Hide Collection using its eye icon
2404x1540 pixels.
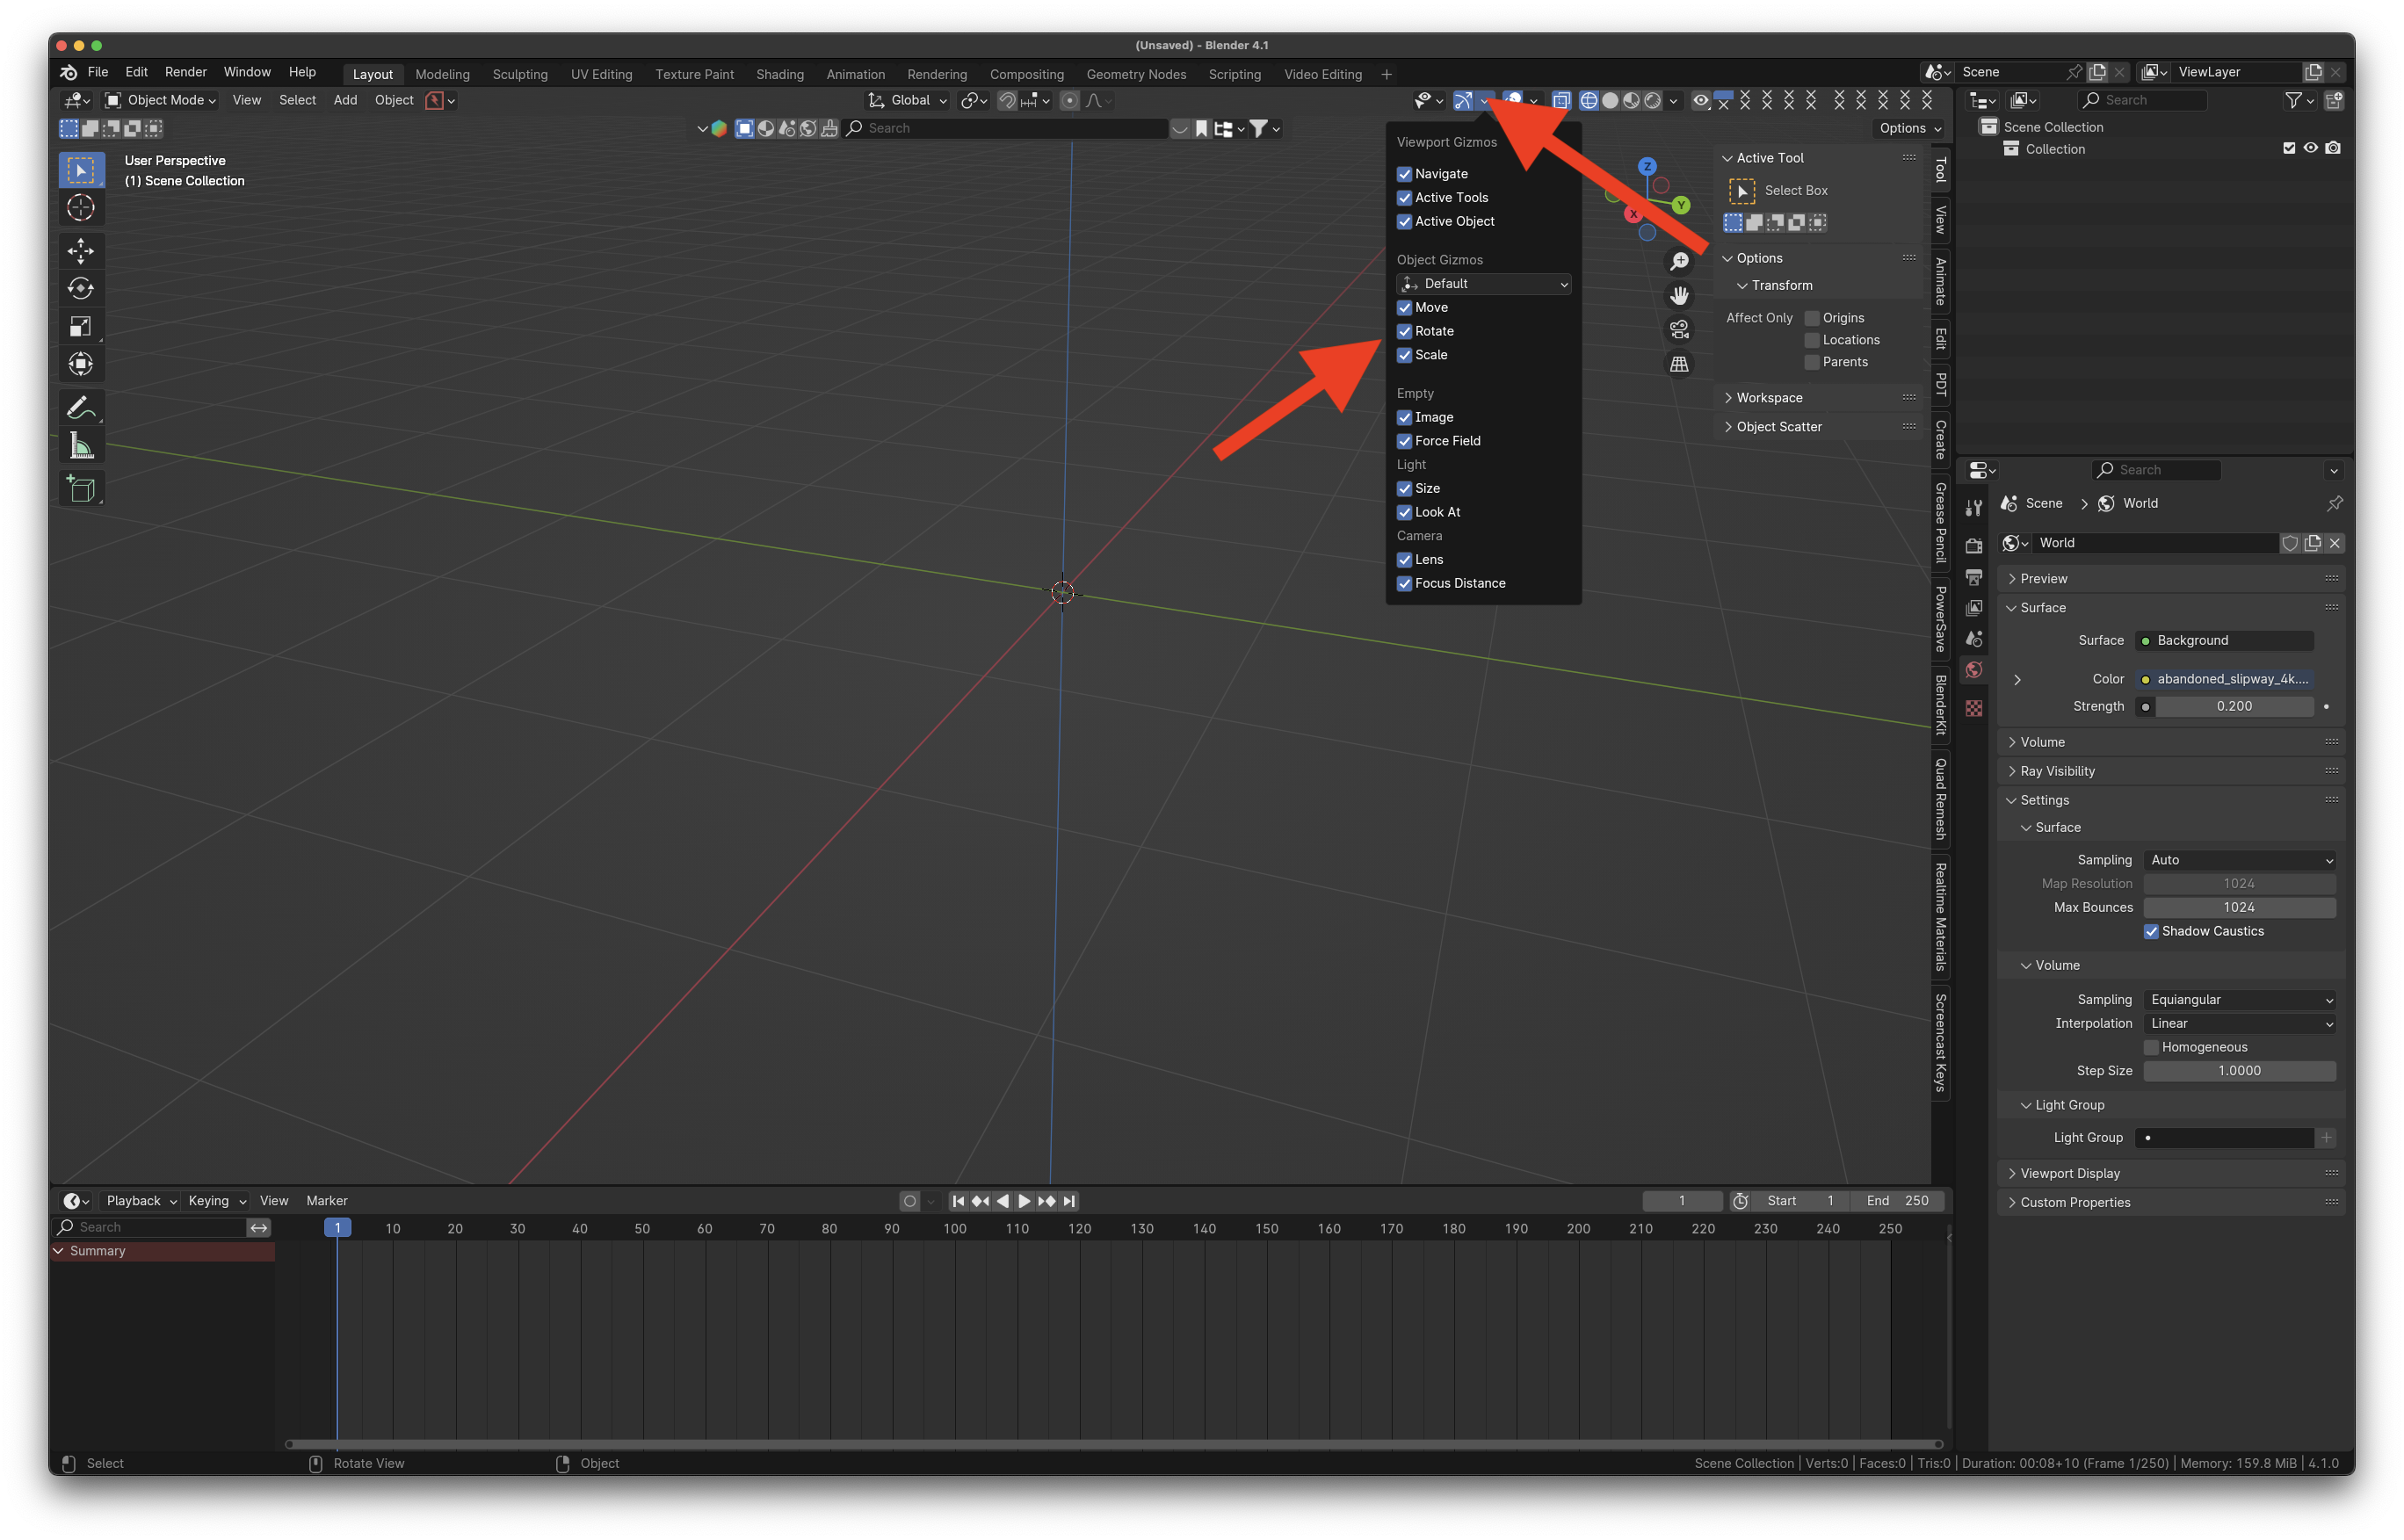(2310, 148)
